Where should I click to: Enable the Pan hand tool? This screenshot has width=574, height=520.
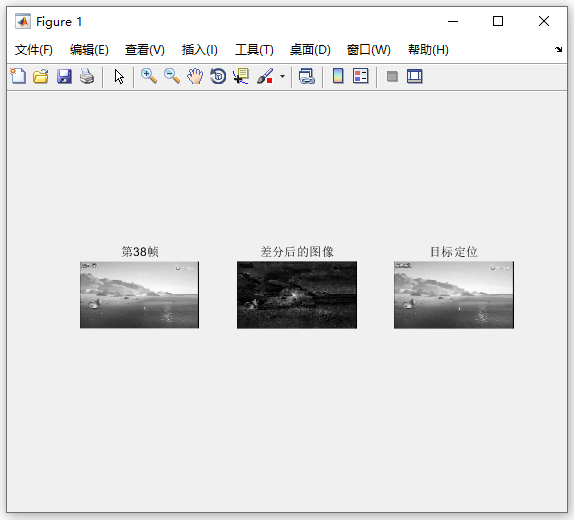click(x=195, y=77)
